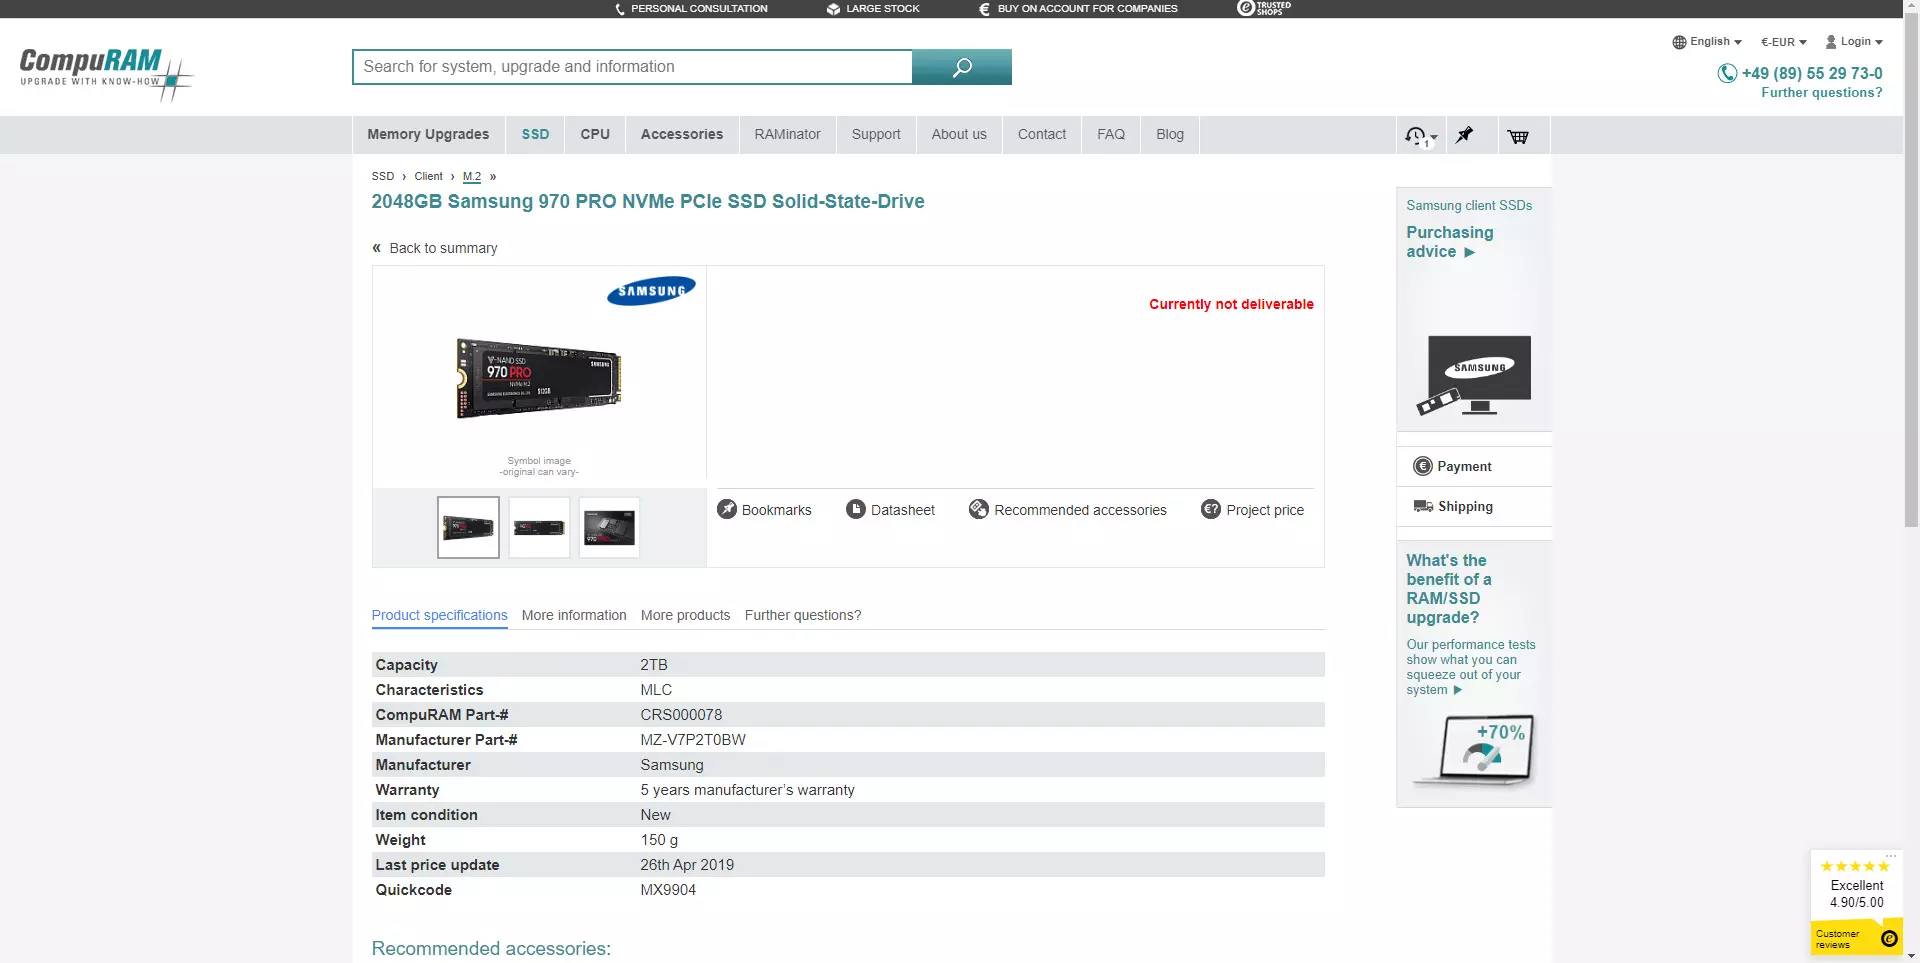Click the +70% laptop performance image
The height and width of the screenshot is (963, 1920).
(x=1474, y=751)
